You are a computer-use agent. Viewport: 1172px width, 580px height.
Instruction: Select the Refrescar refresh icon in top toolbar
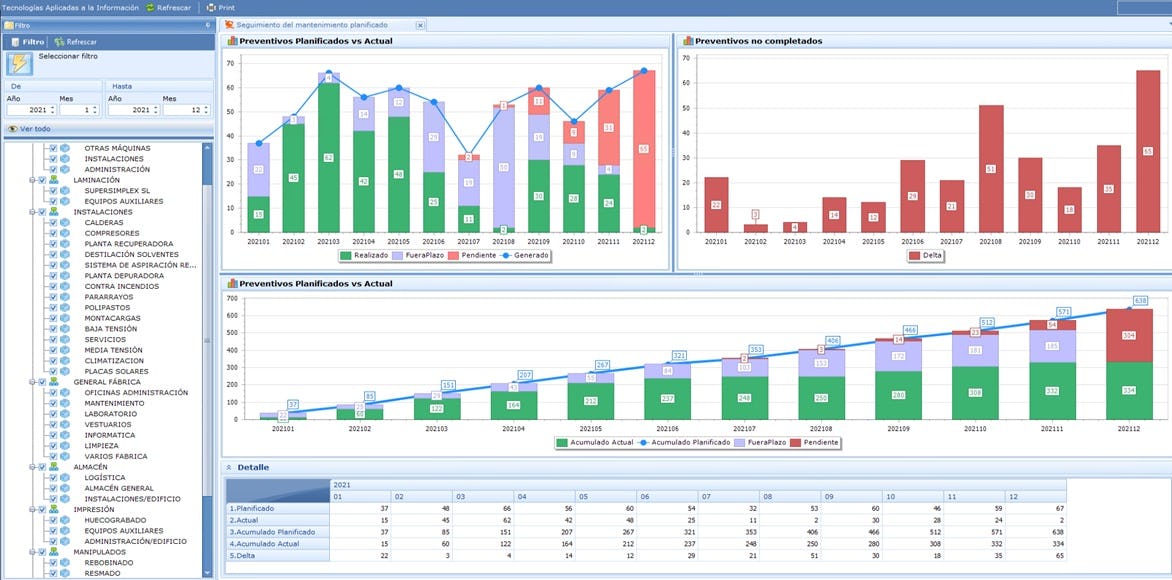150,8
